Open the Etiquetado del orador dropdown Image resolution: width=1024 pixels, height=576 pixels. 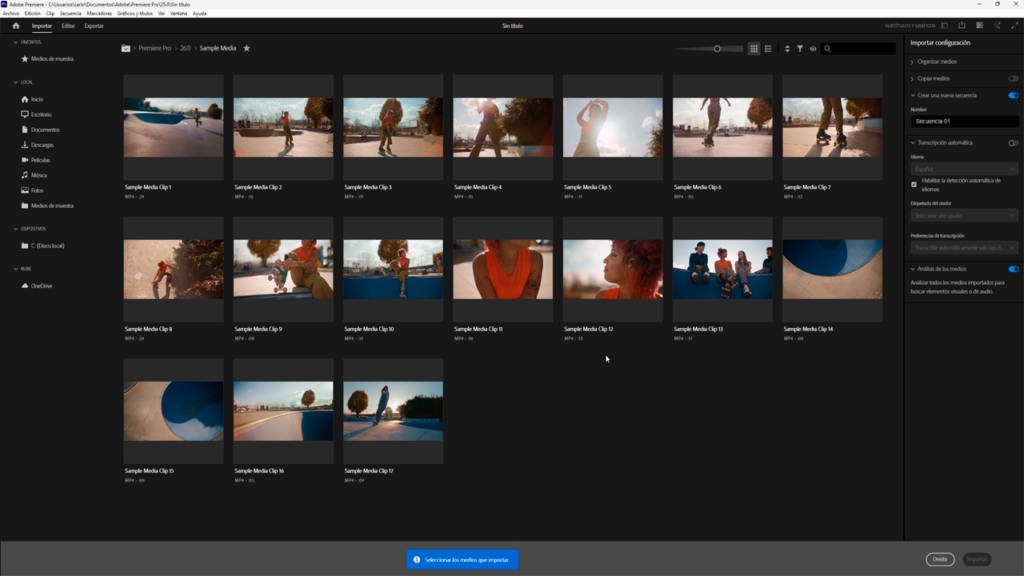coord(963,215)
